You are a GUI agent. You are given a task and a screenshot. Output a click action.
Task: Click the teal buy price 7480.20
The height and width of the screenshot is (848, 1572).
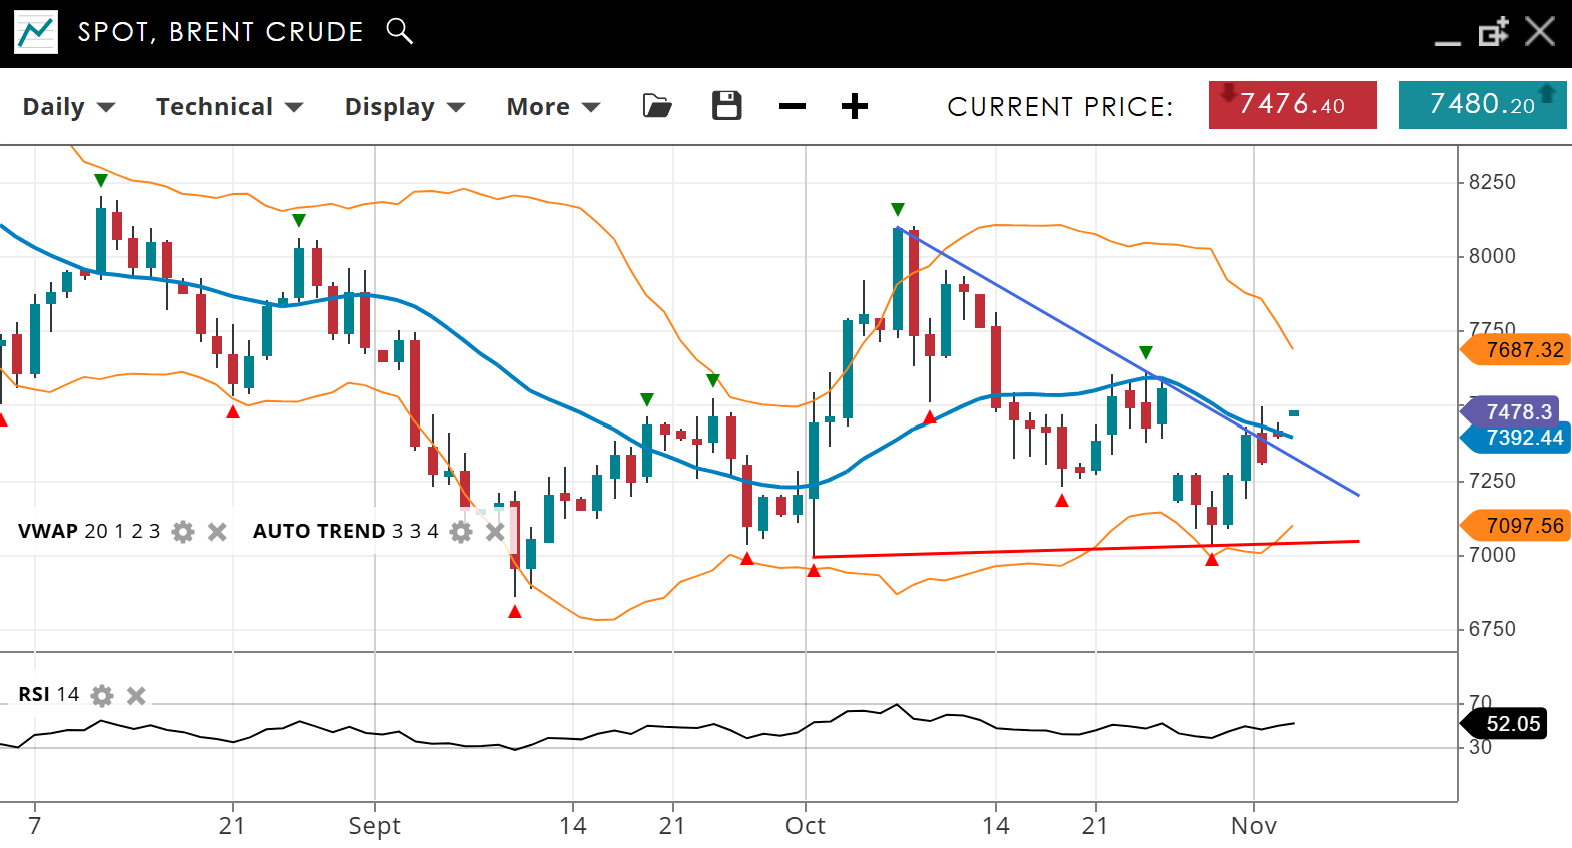1482,105
